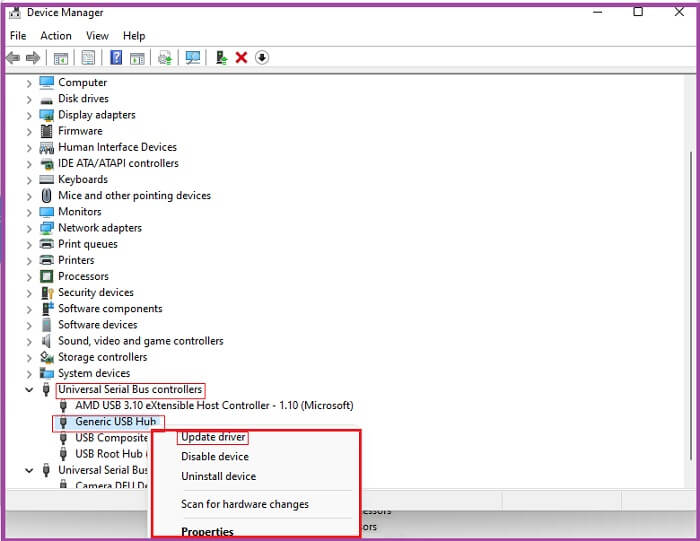This screenshot has height=541, width=700.
Task: Select AMD USB 3.10 eXtensible Host Controller
Action: 214,405
